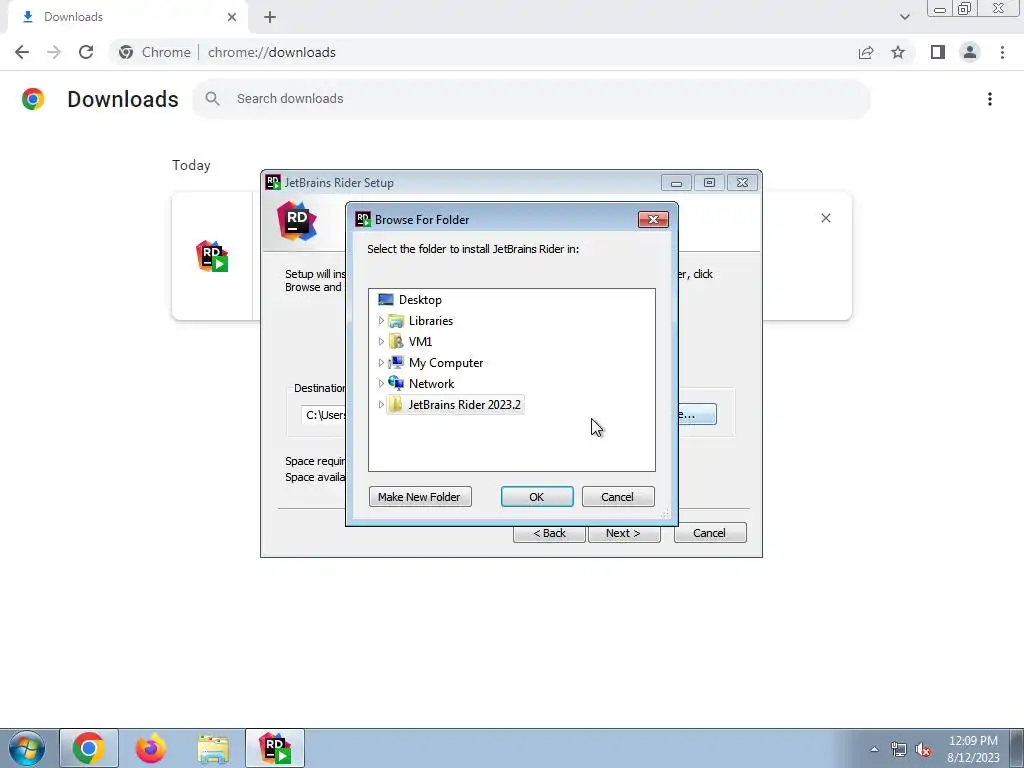1024x768 pixels.
Task: Open the tab search dropdown
Action: coord(904,17)
